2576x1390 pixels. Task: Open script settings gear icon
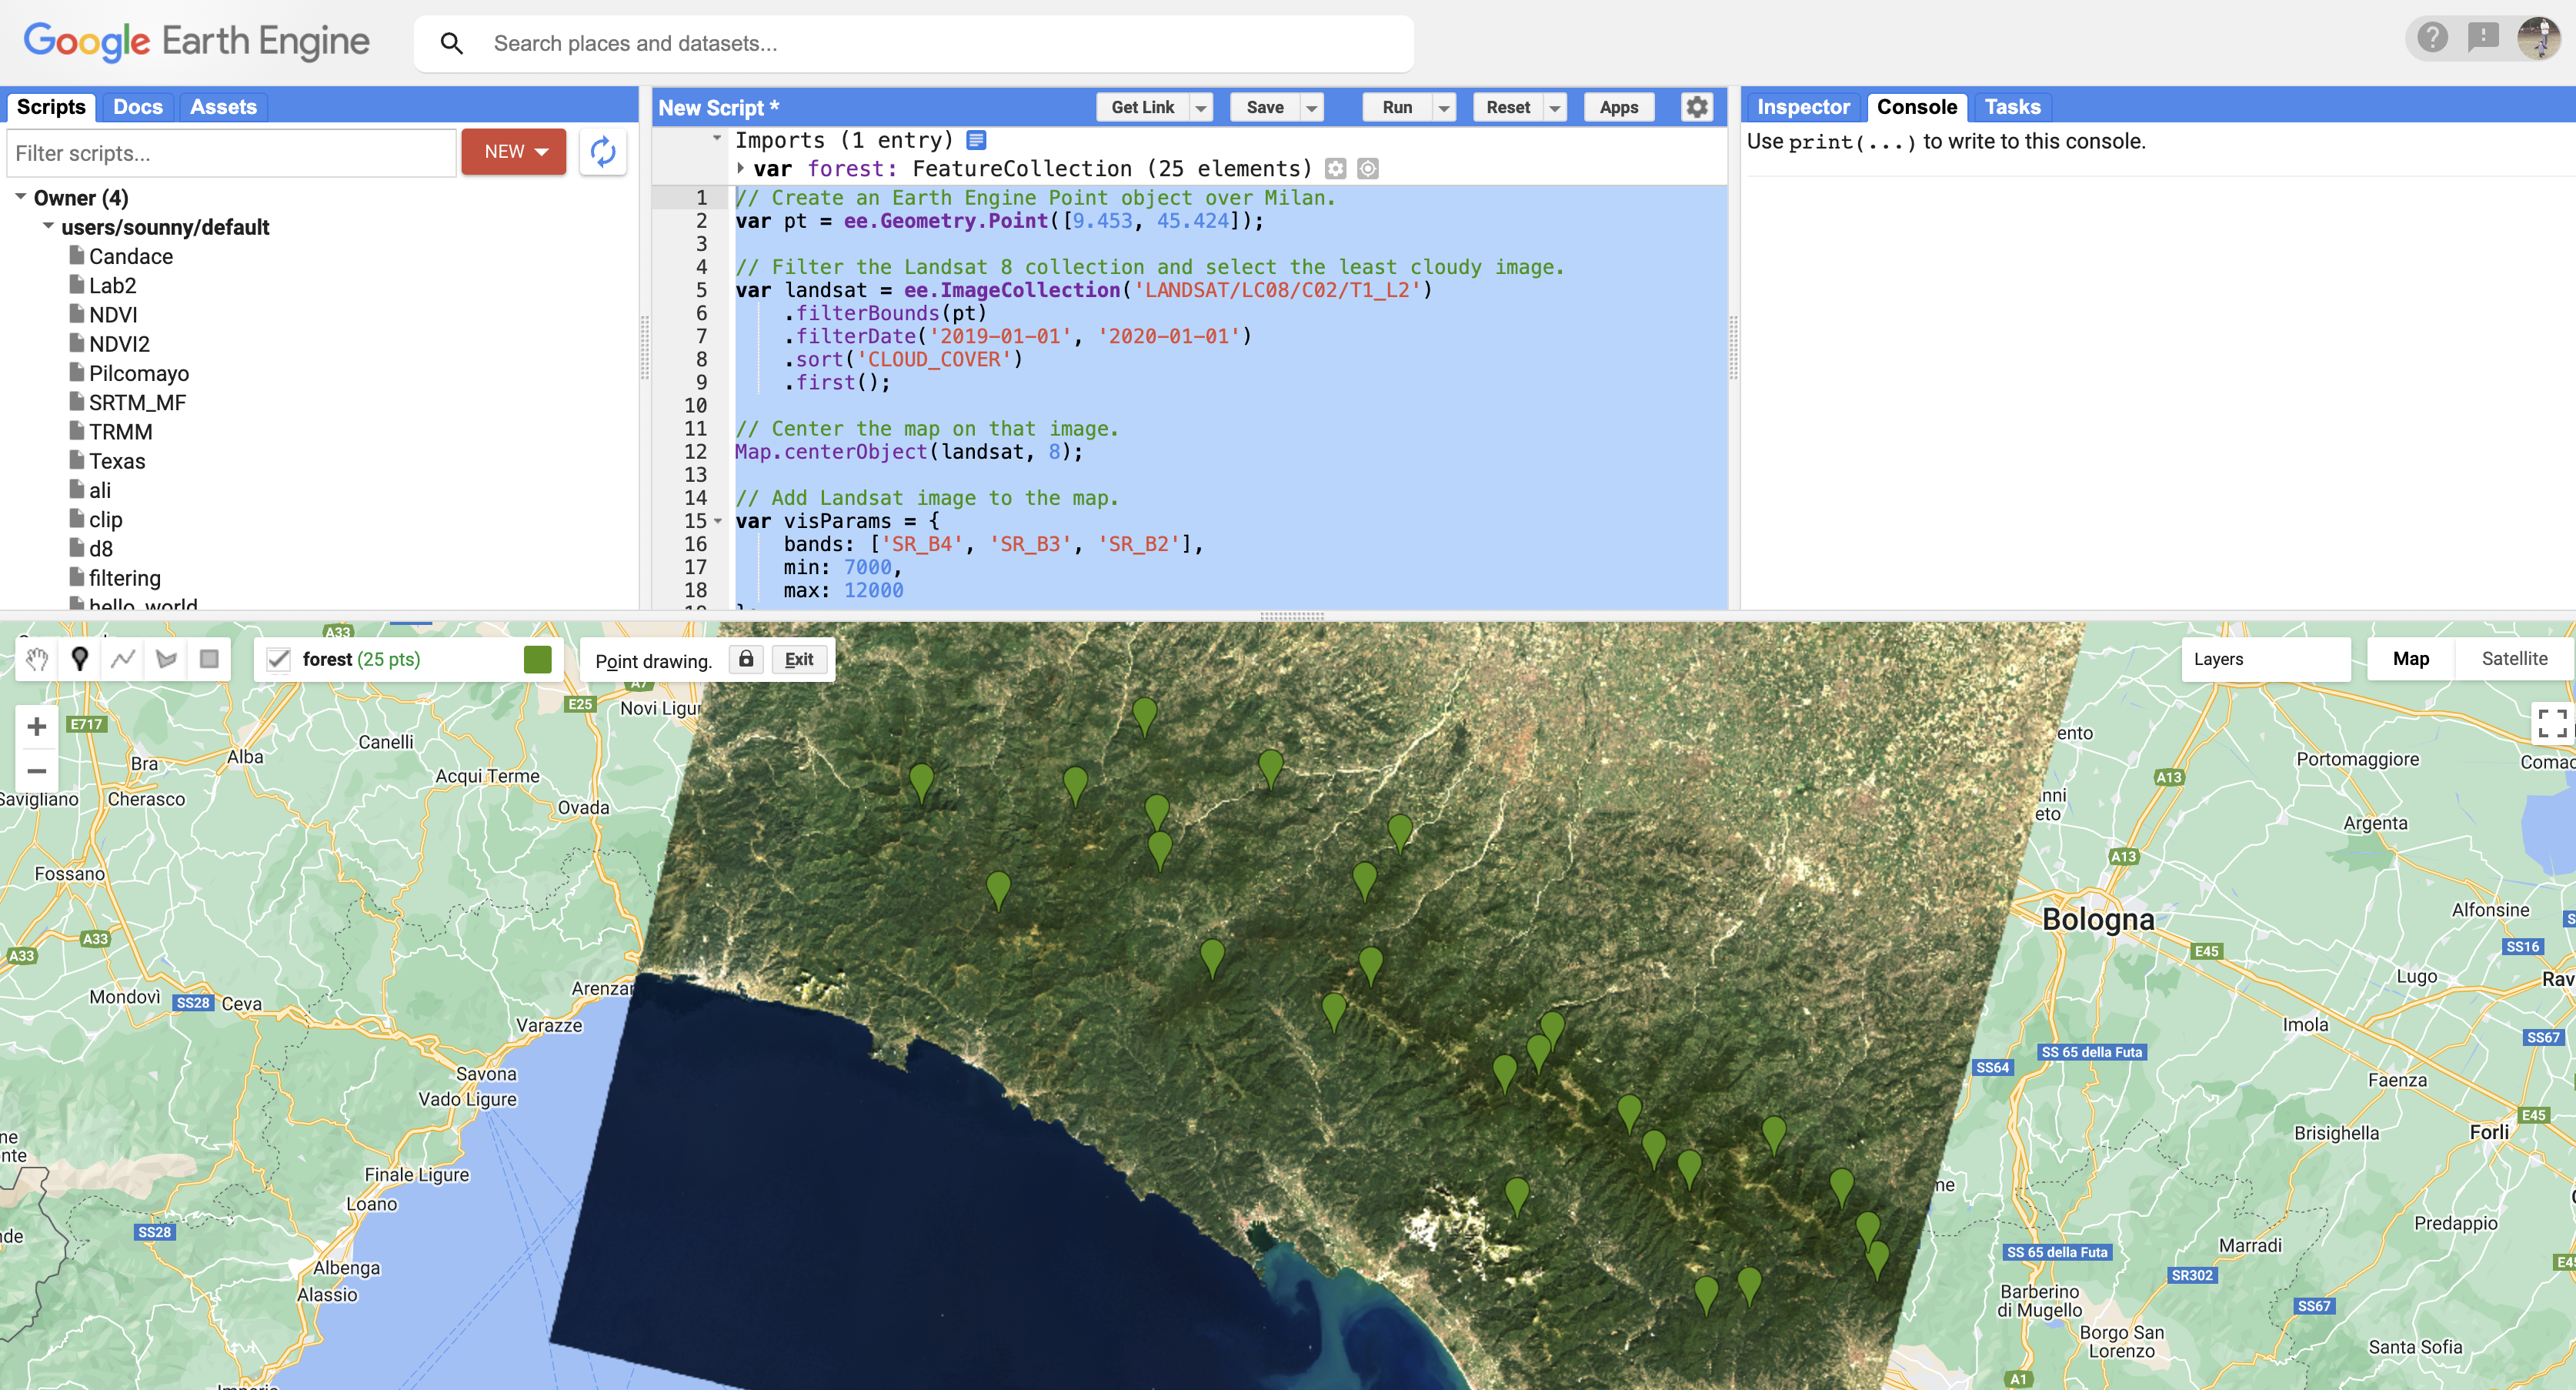(x=1696, y=107)
